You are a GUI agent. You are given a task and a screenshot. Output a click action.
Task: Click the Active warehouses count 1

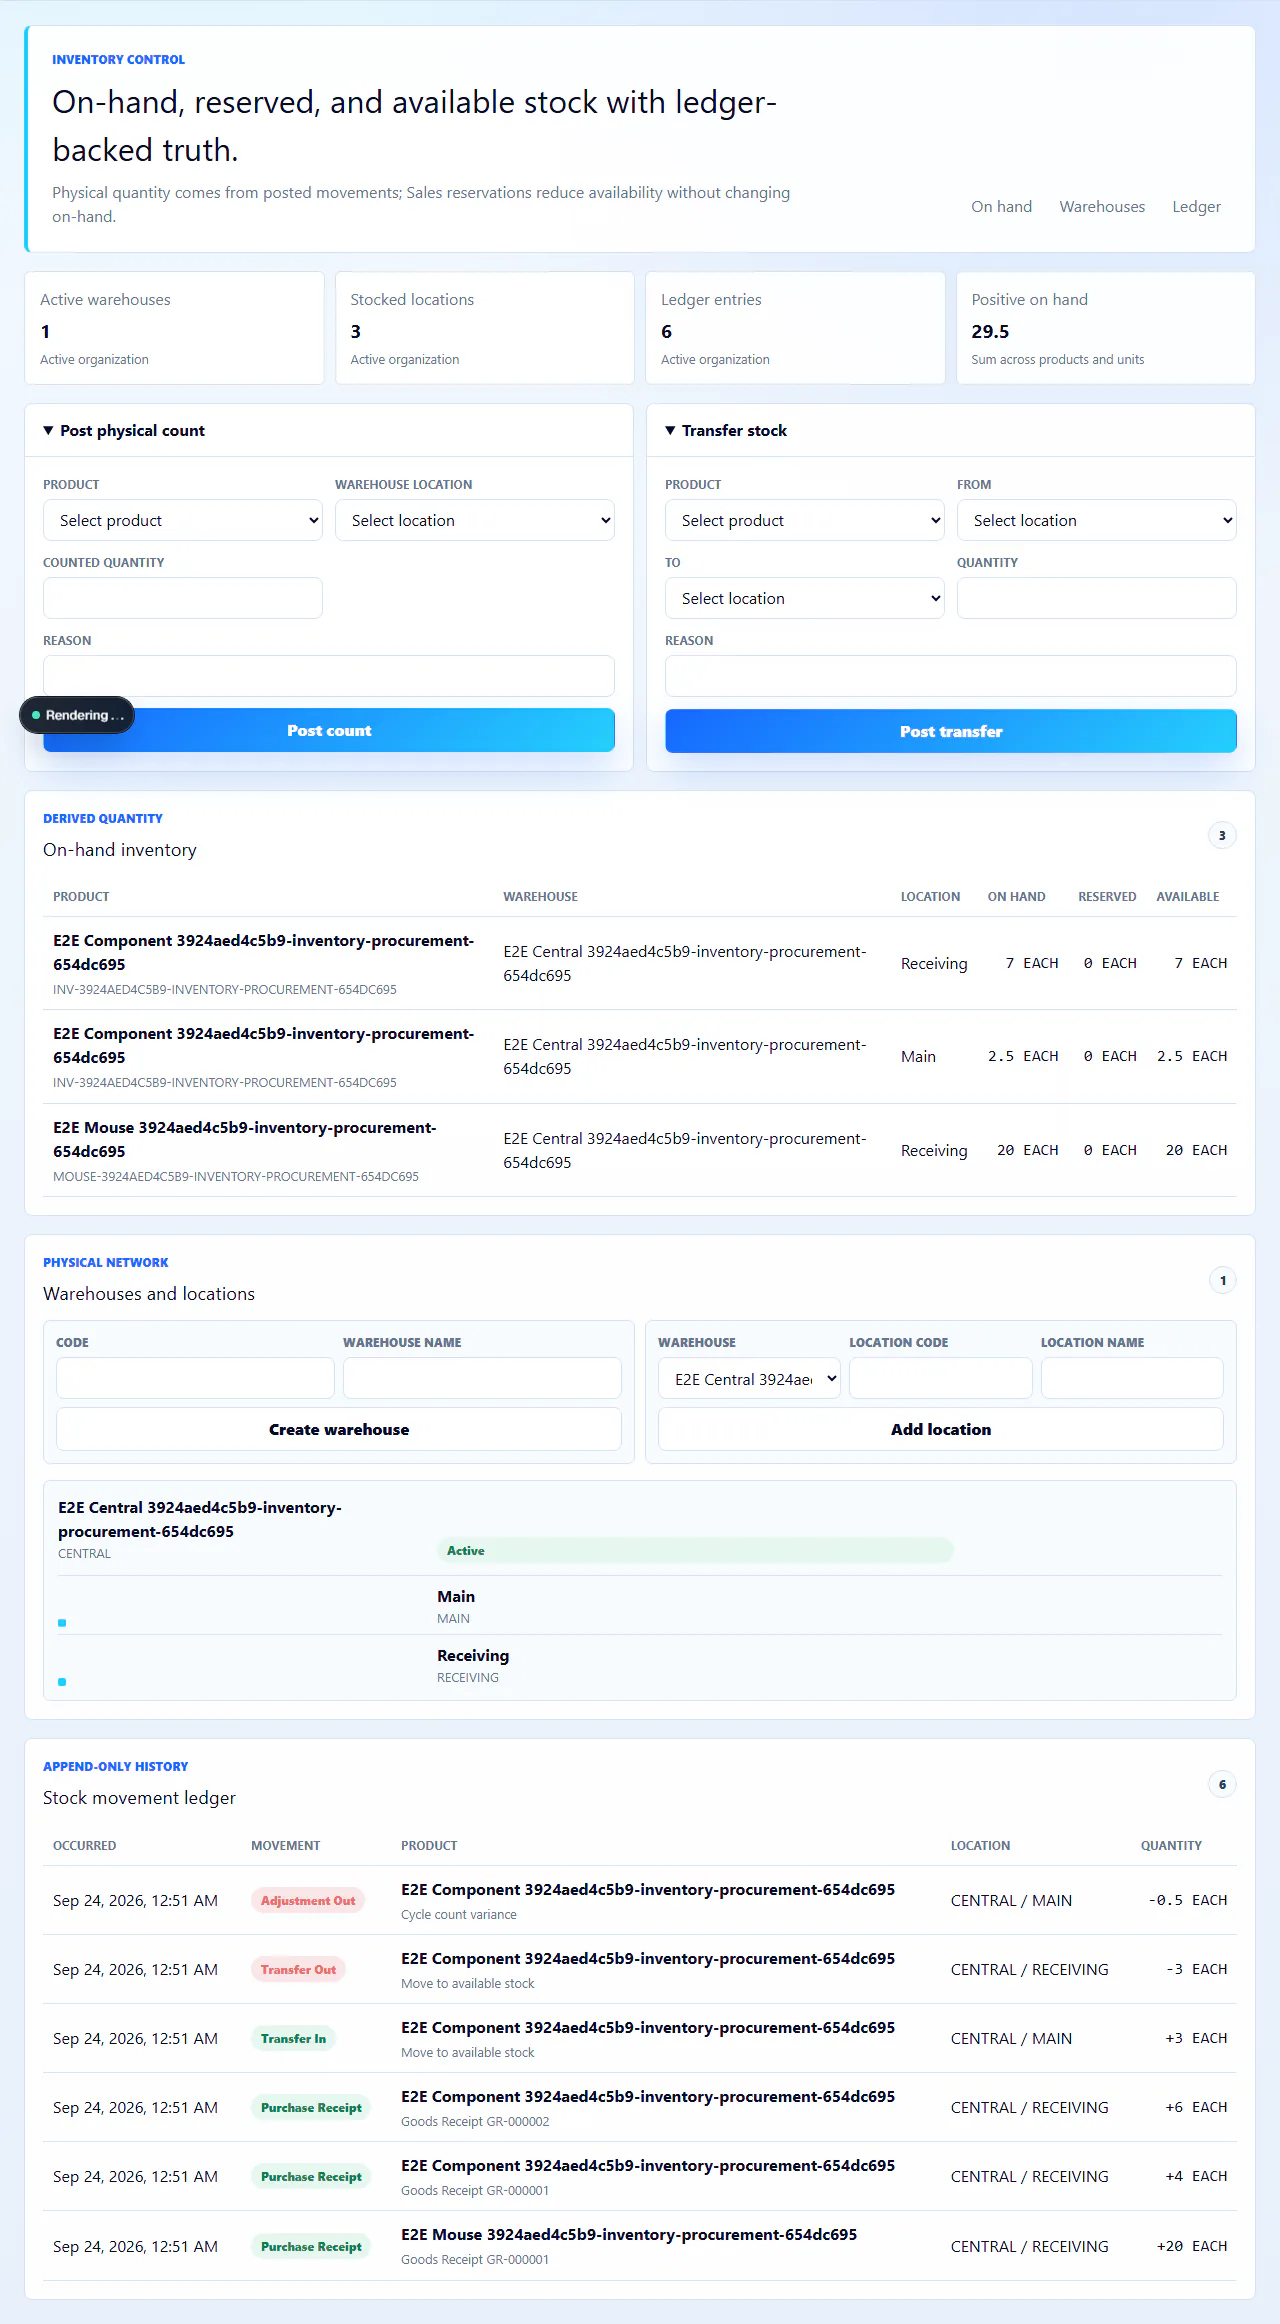click(x=45, y=331)
